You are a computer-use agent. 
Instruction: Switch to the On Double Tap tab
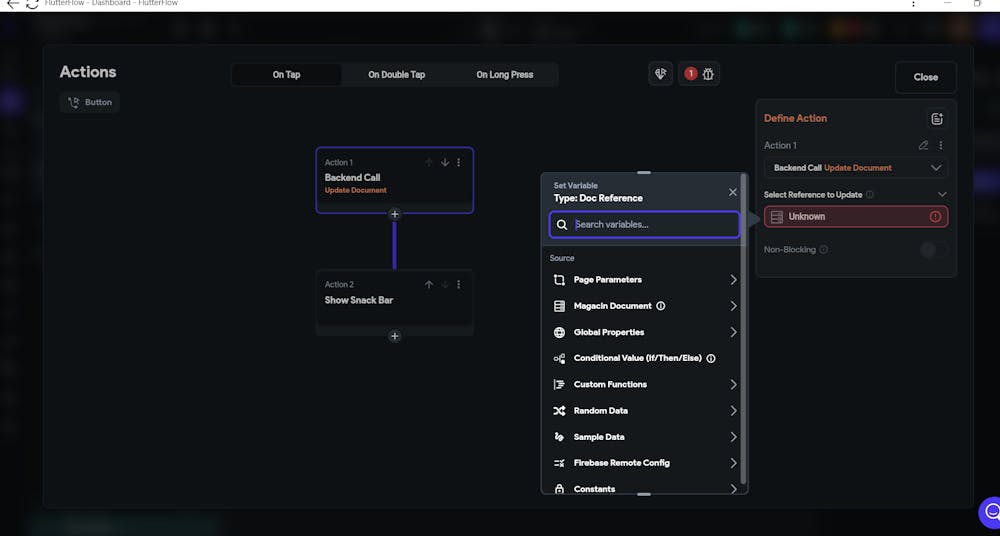(396, 75)
